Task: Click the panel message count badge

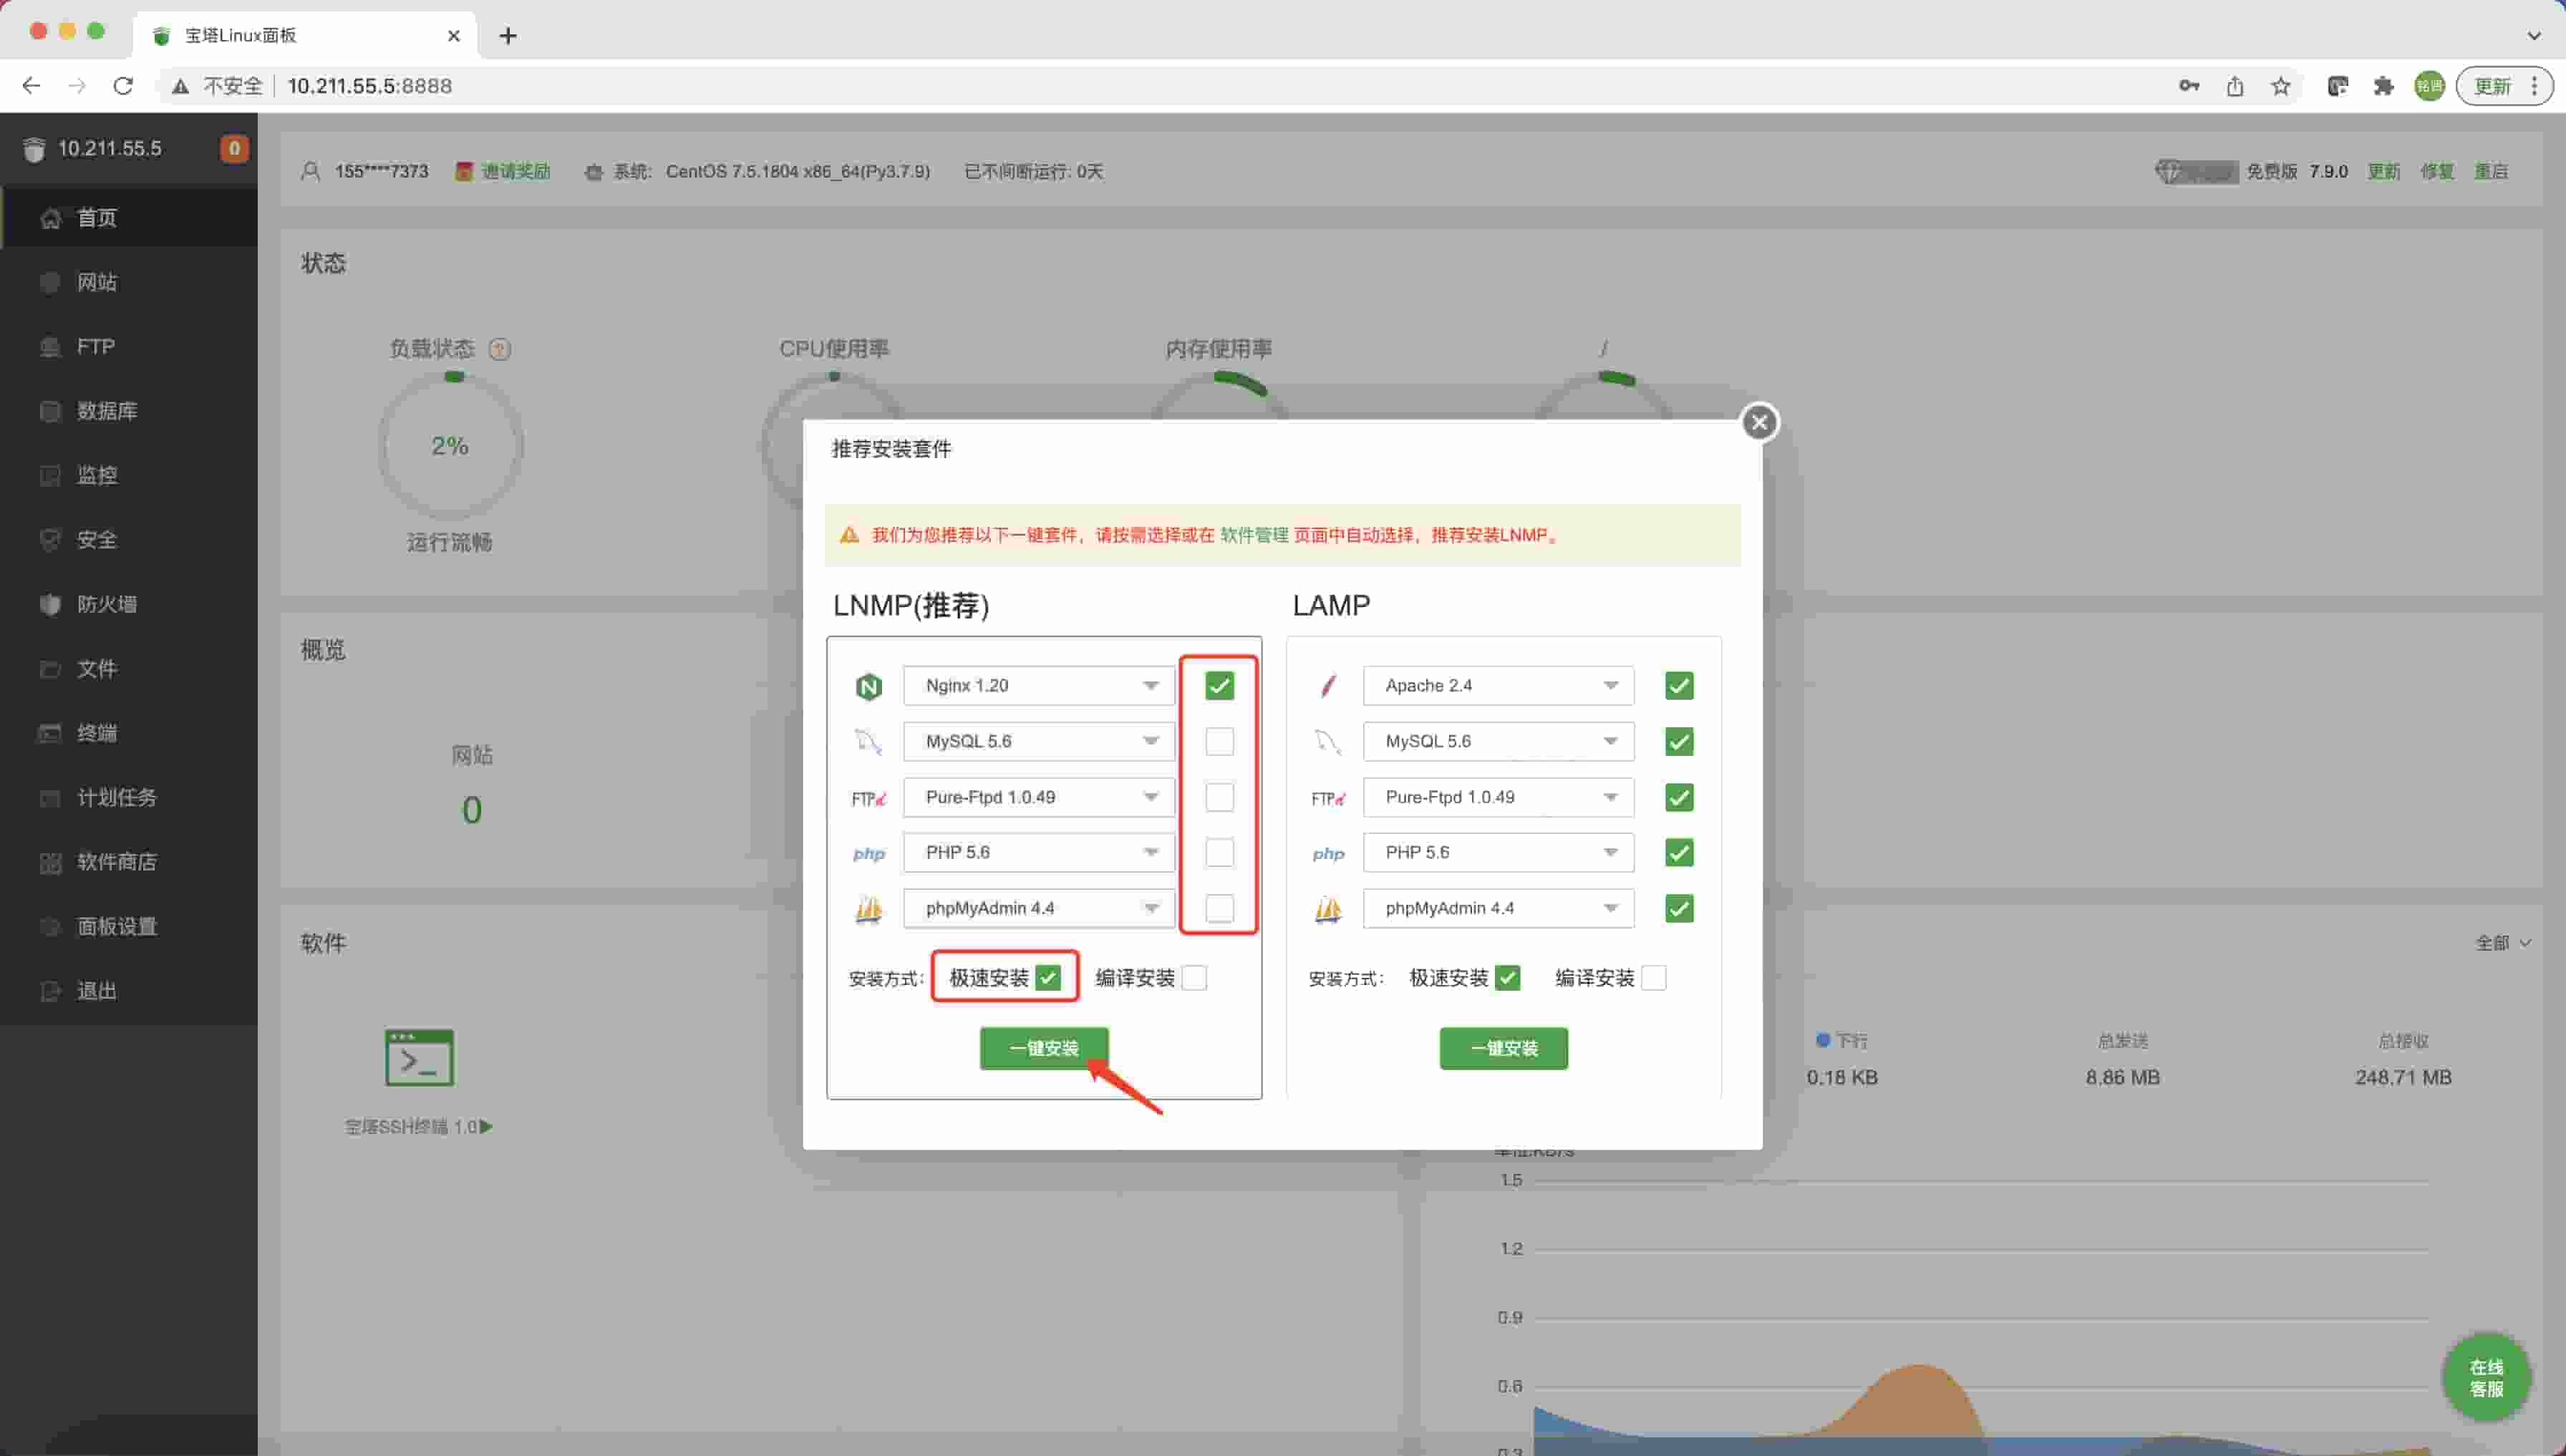Action: click(234, 149)
